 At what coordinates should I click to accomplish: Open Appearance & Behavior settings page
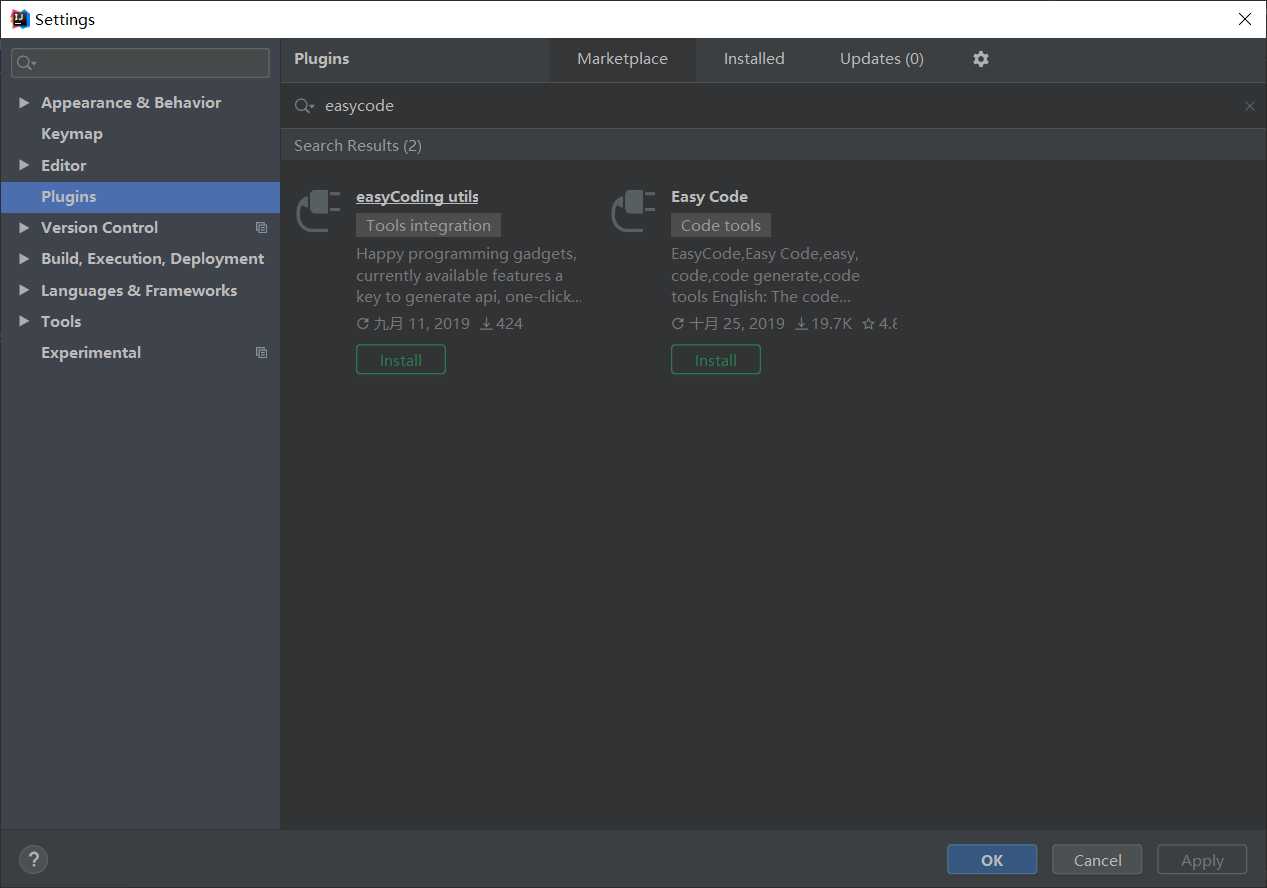[x=131, y=103]
